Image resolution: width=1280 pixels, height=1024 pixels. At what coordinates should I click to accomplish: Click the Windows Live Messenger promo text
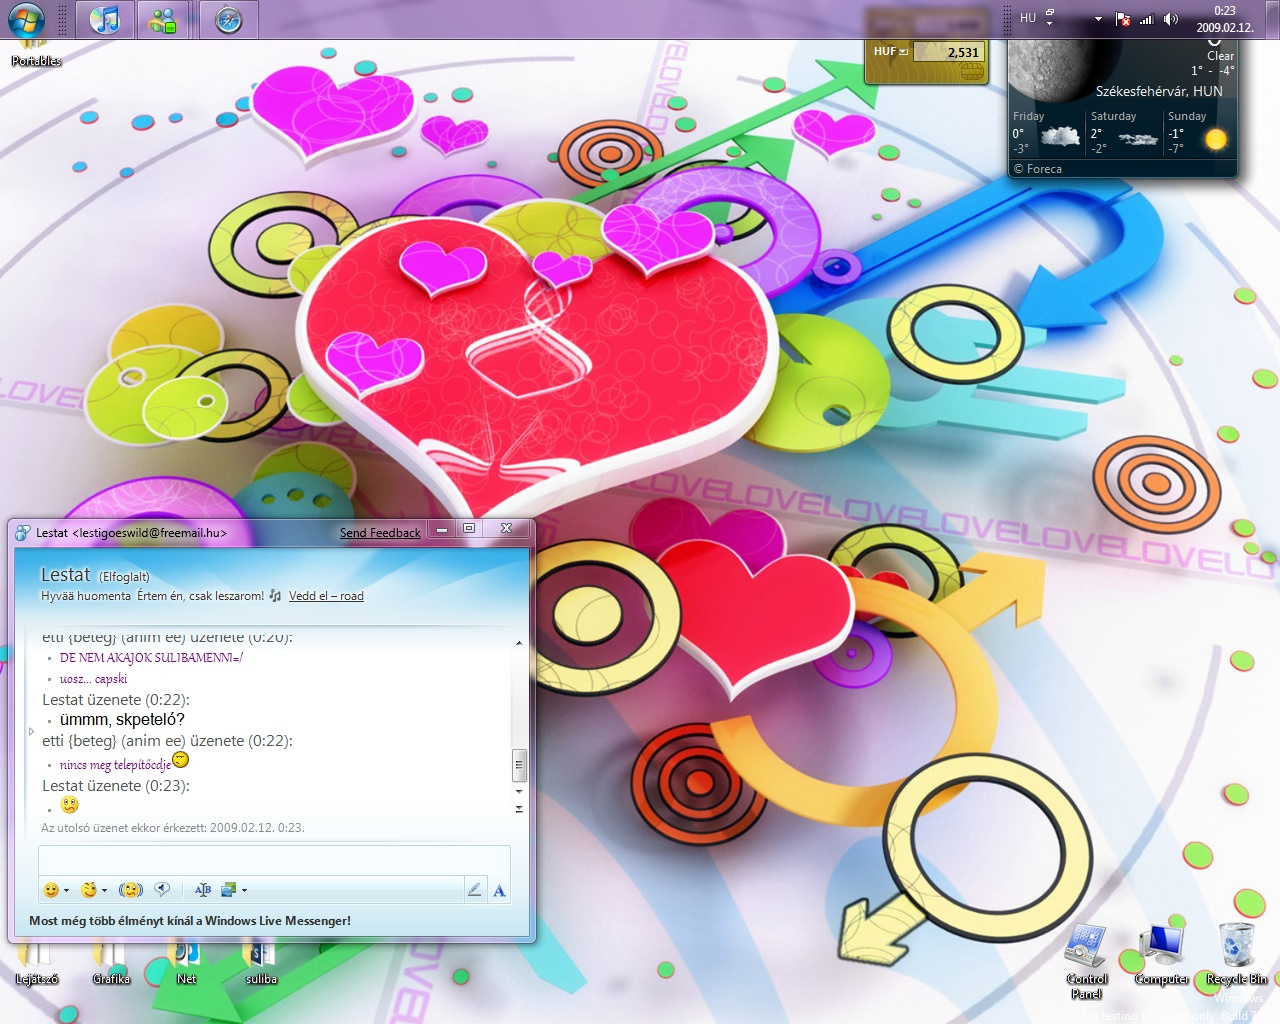click(190, 921)
